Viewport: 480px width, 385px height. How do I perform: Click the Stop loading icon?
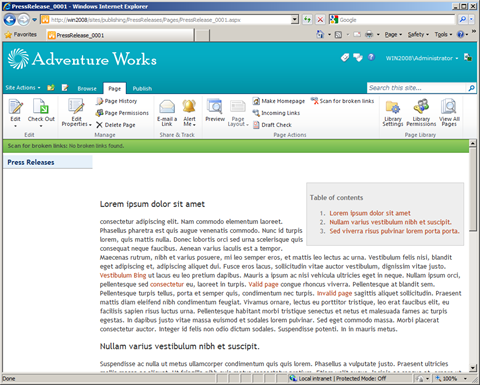tap(320, 20)
